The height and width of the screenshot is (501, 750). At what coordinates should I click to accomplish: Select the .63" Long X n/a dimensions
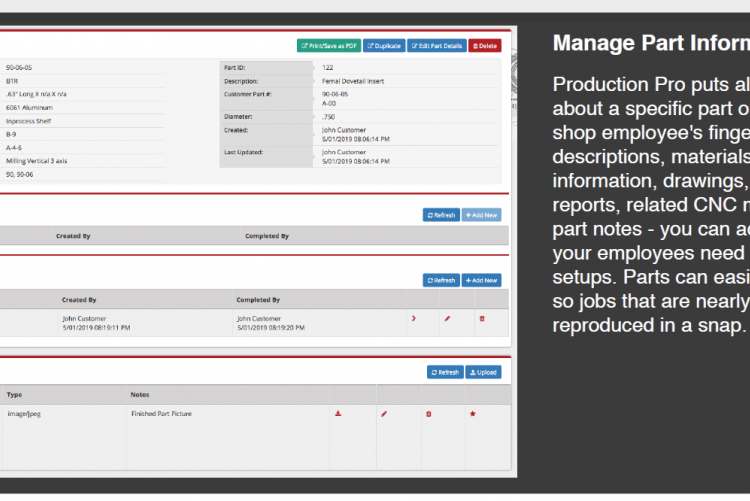36,94
